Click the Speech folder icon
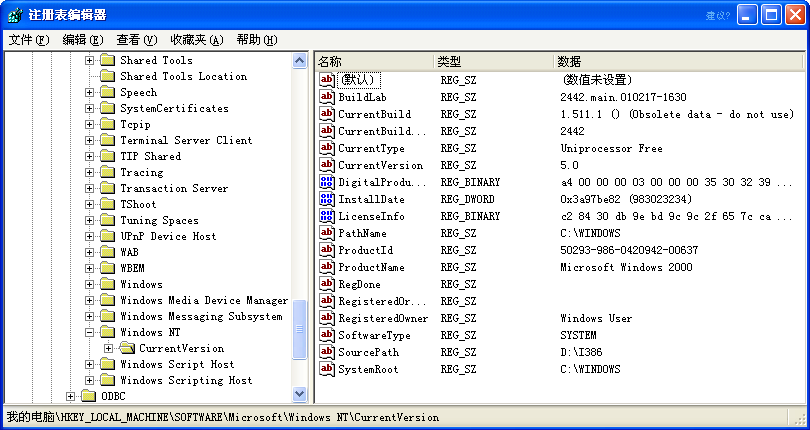 click(x=107, y=92)
